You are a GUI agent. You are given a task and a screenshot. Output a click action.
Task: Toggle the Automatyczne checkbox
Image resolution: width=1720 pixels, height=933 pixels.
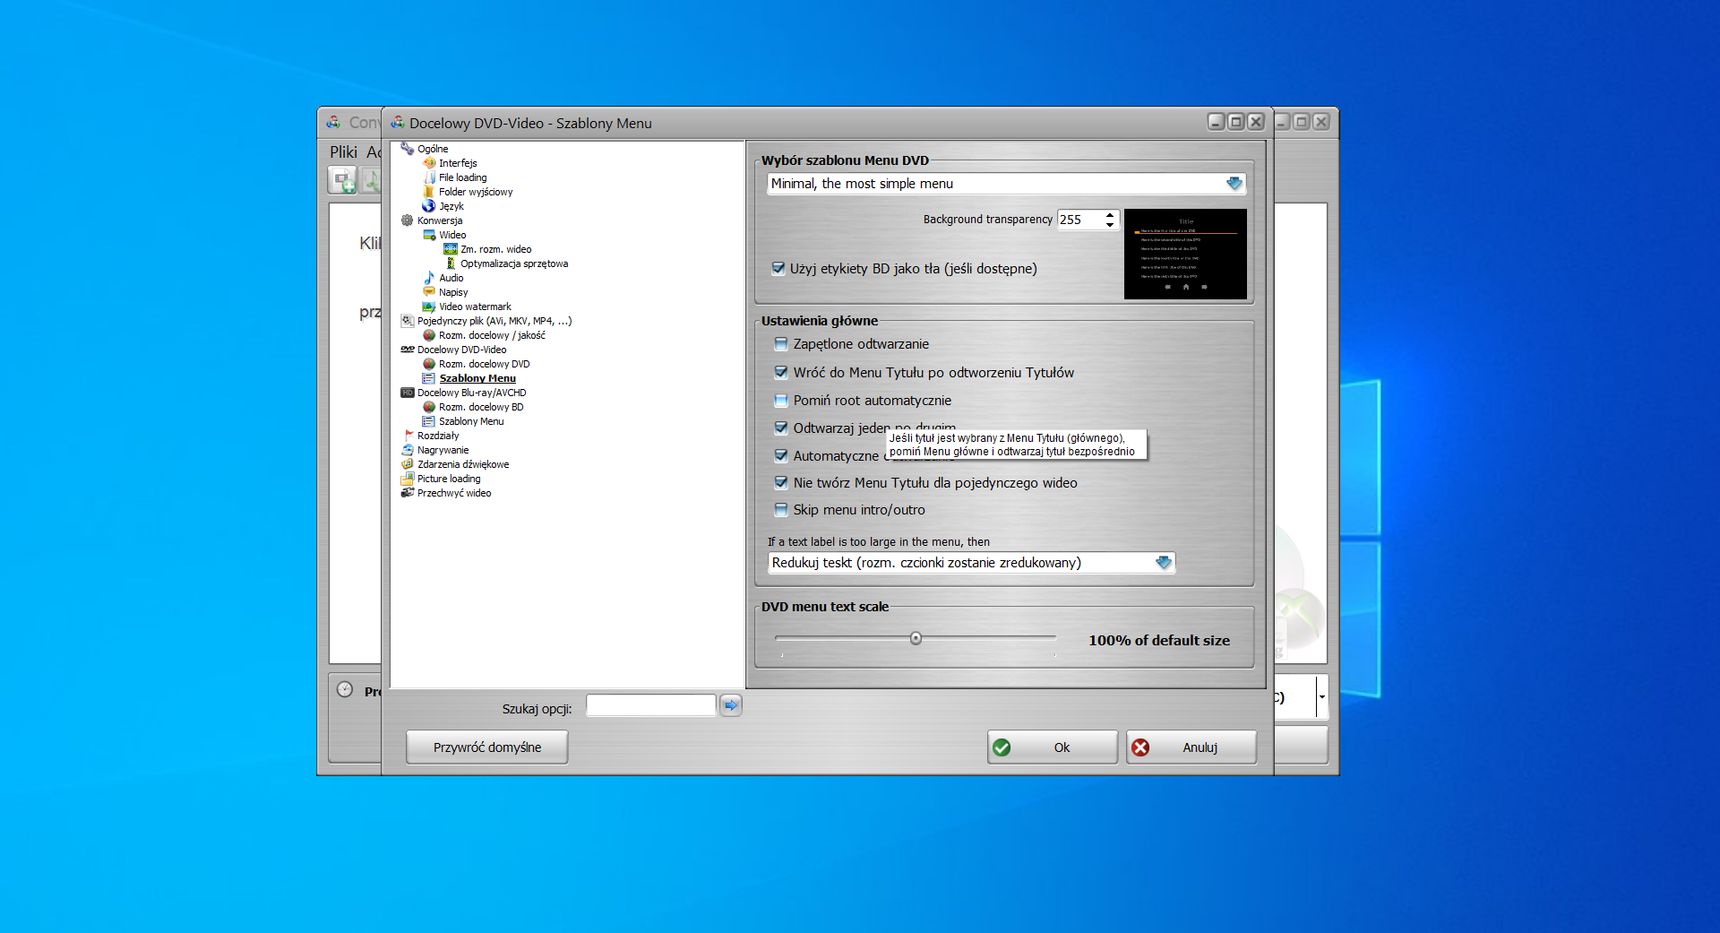[x=781, y=455]
